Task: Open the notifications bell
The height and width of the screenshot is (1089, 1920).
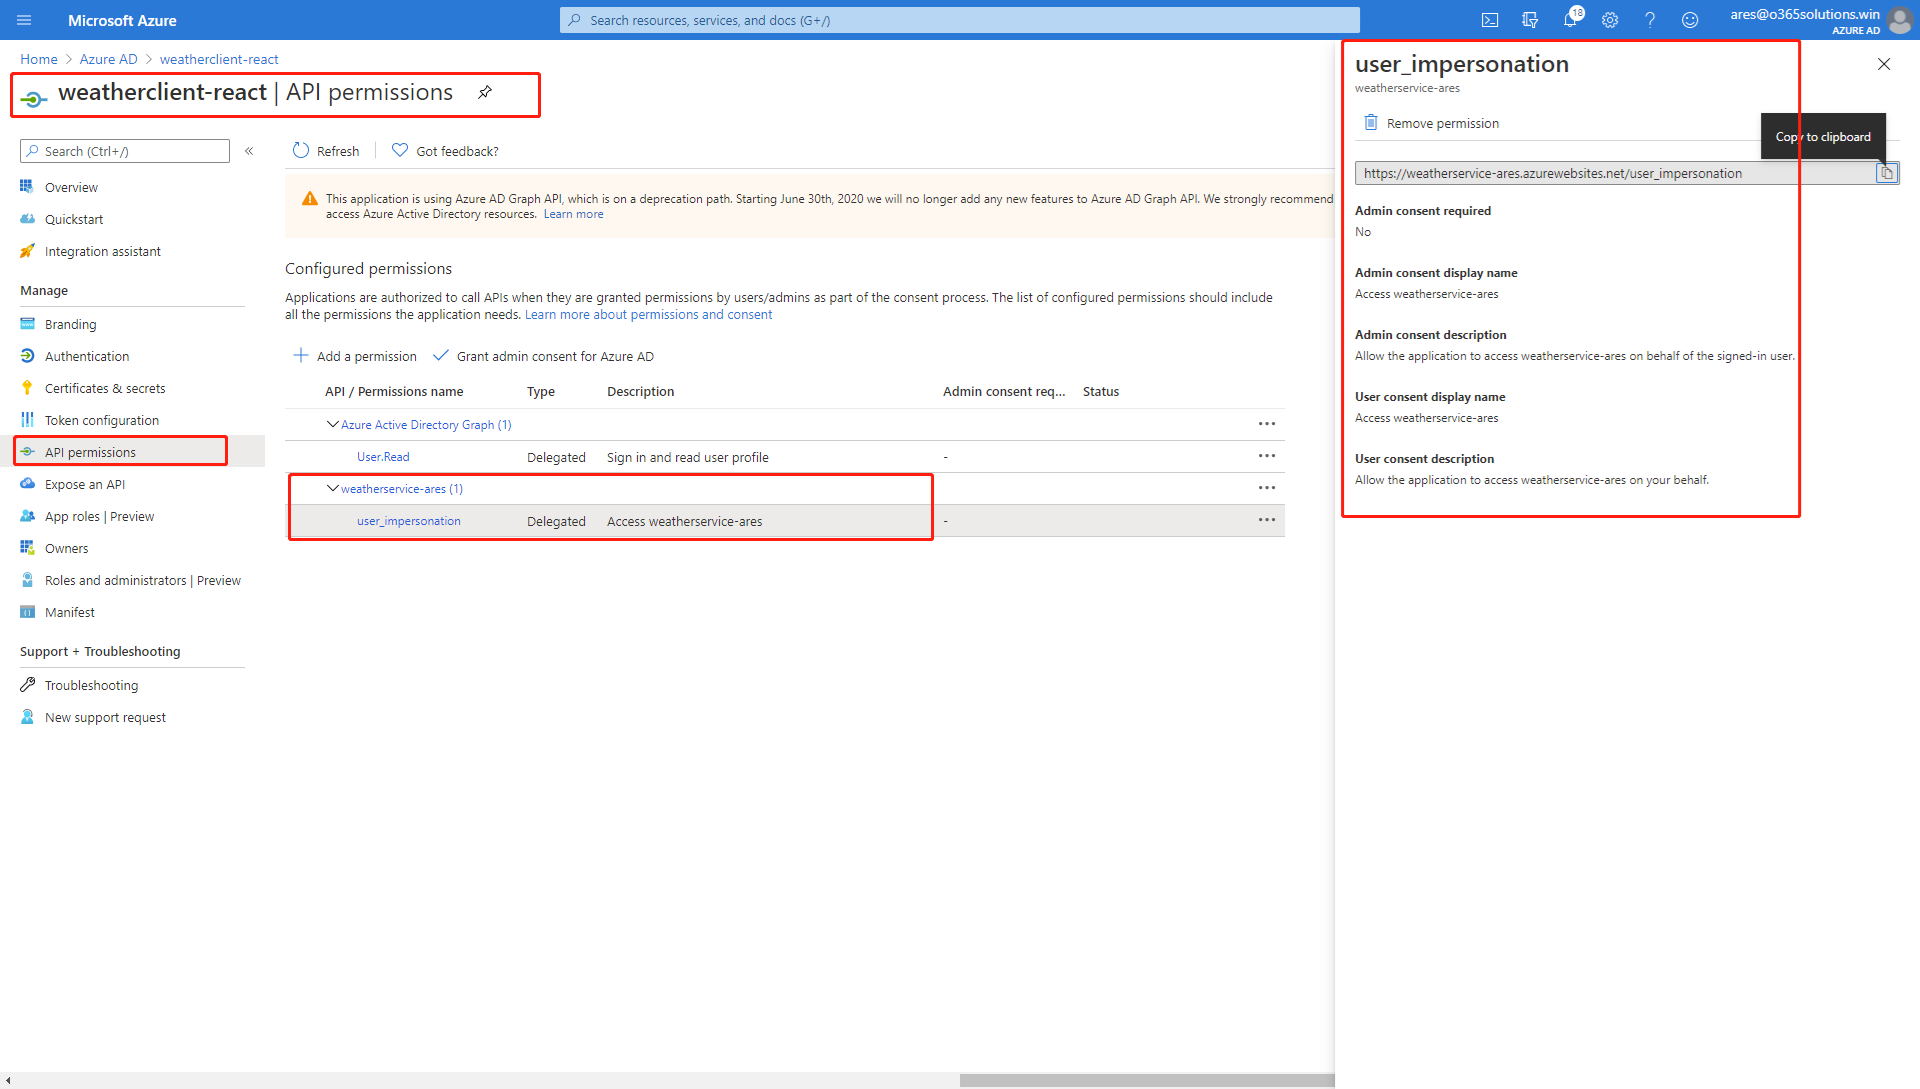Action: [1570, 20]
